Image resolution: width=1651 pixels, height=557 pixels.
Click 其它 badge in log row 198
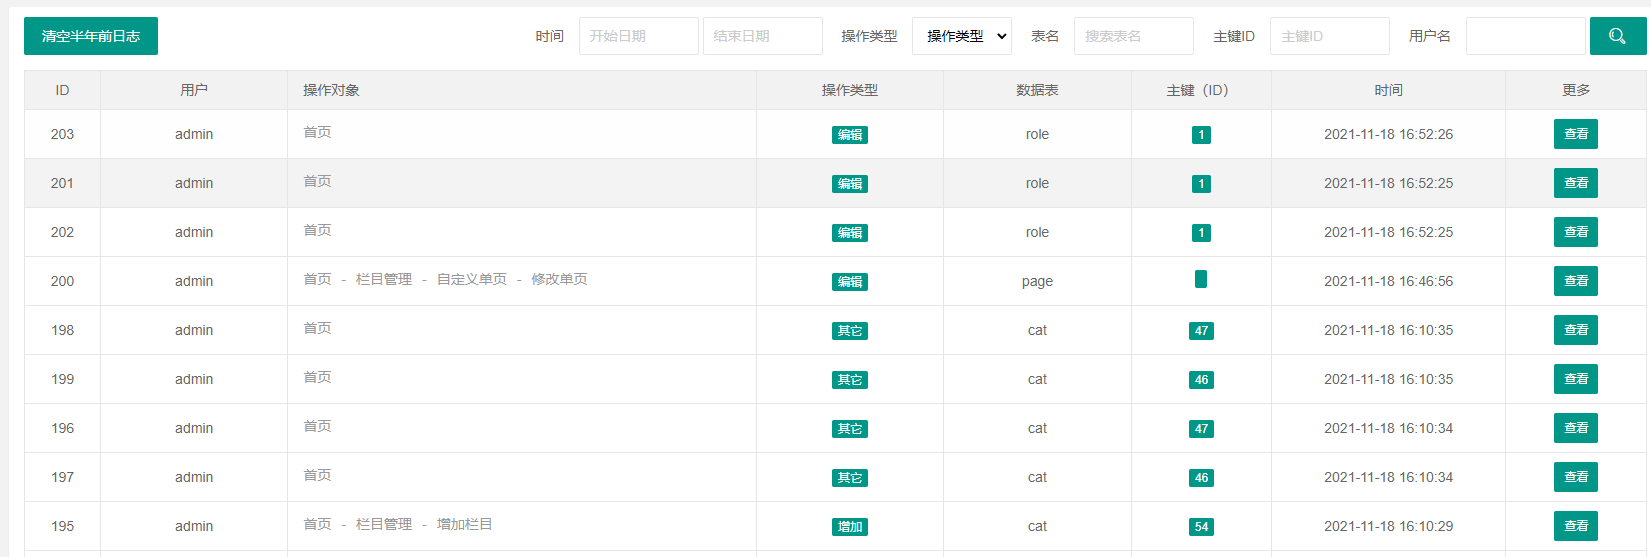click(850, 331)
